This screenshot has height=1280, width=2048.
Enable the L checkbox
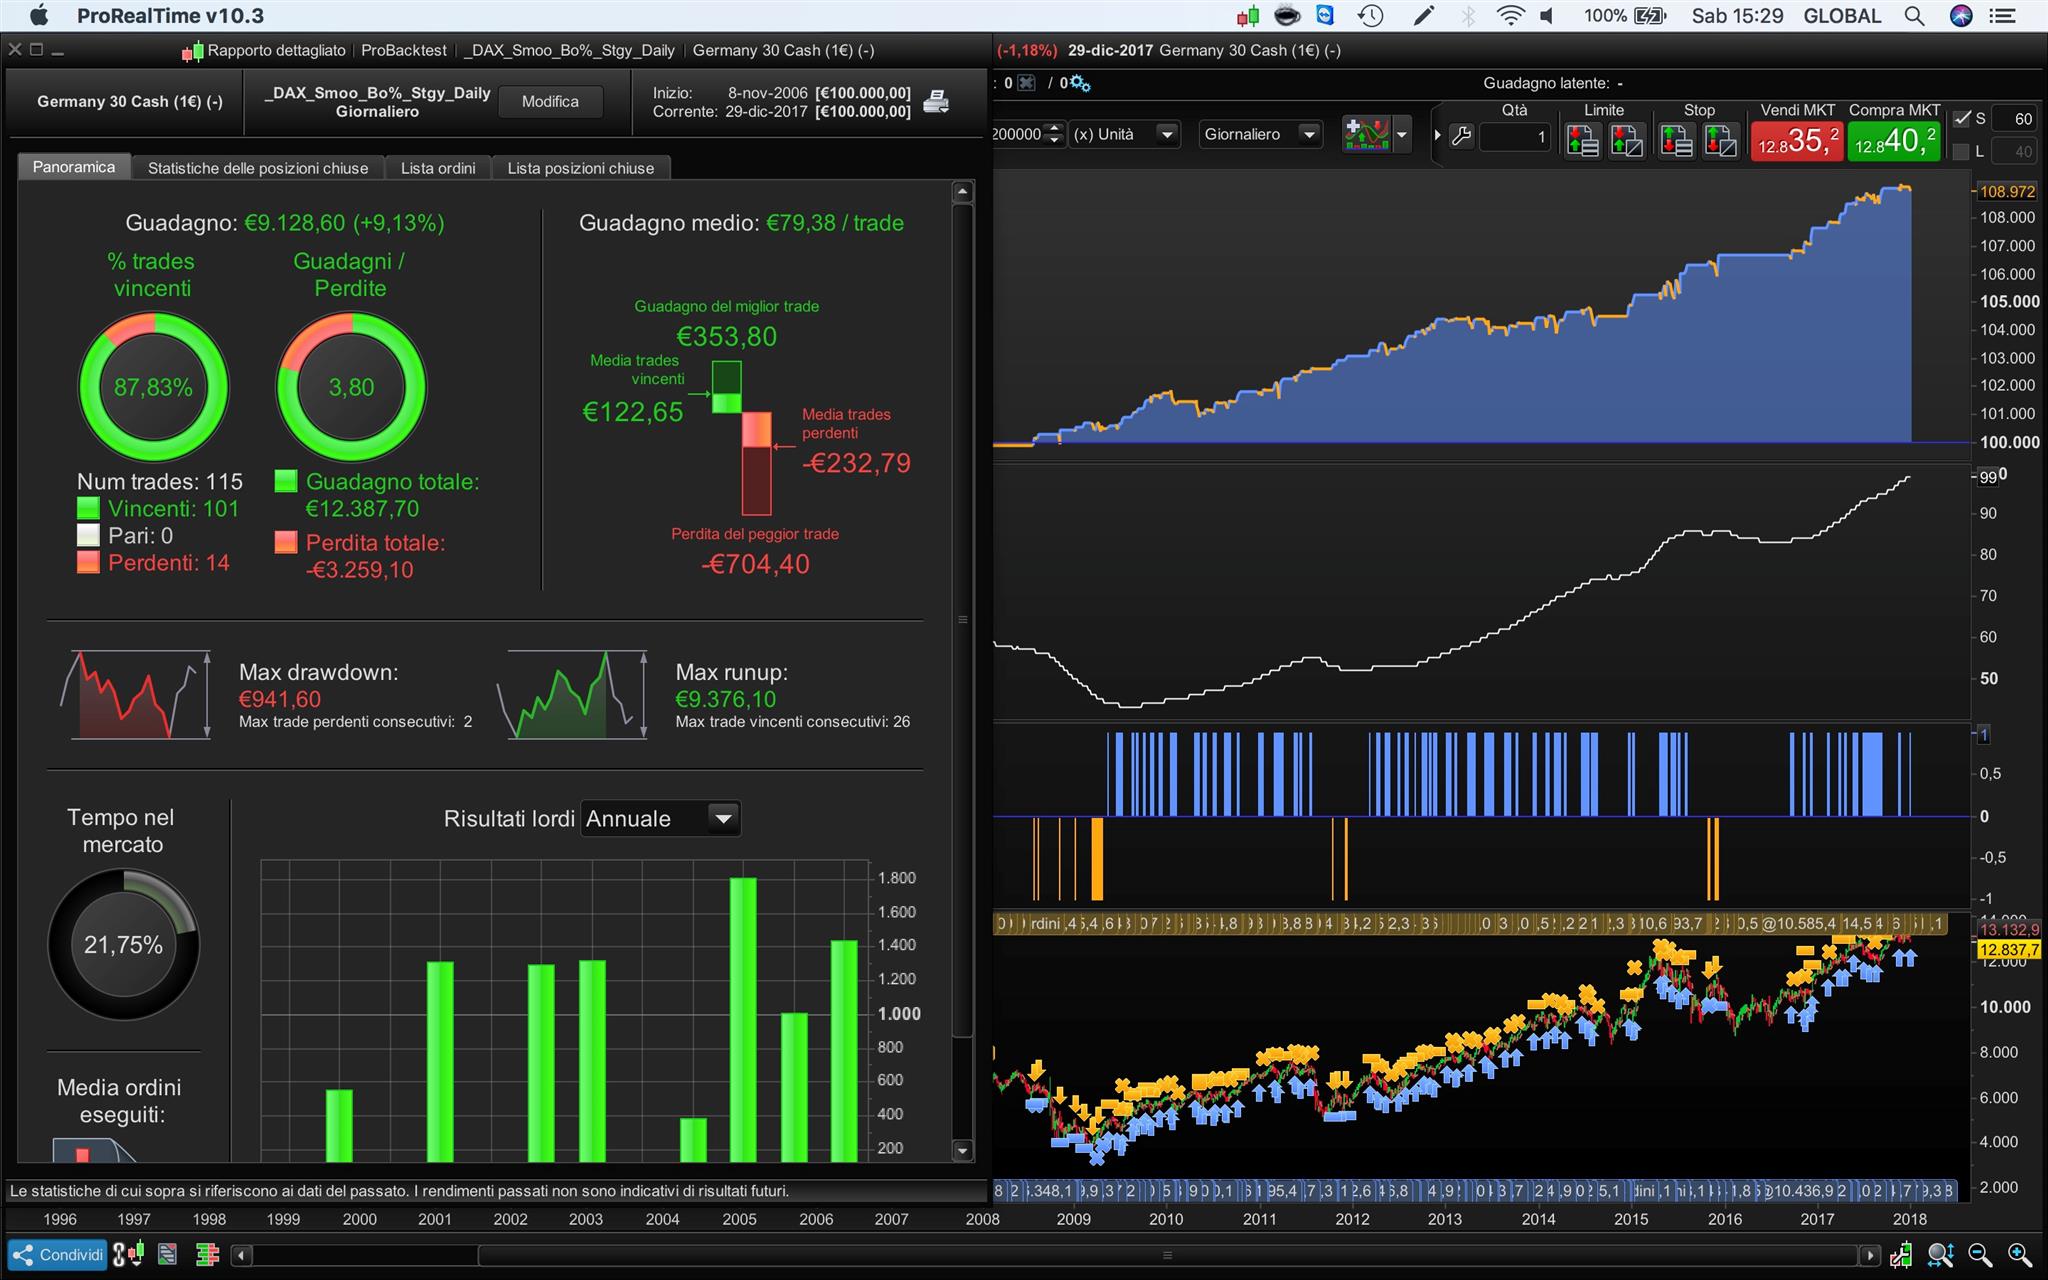tap(1961, 152)
